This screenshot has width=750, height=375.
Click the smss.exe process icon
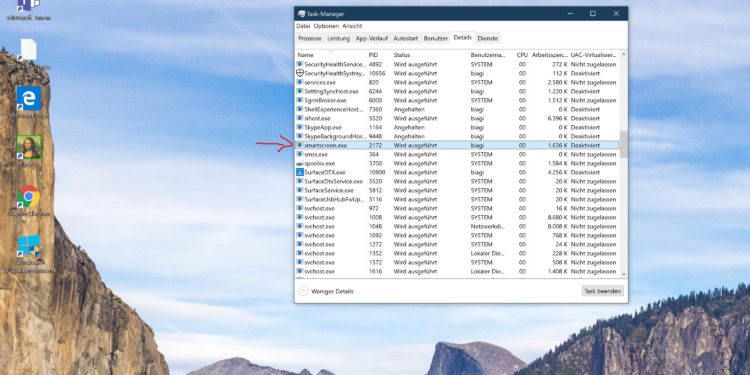[x=300, y=154]
